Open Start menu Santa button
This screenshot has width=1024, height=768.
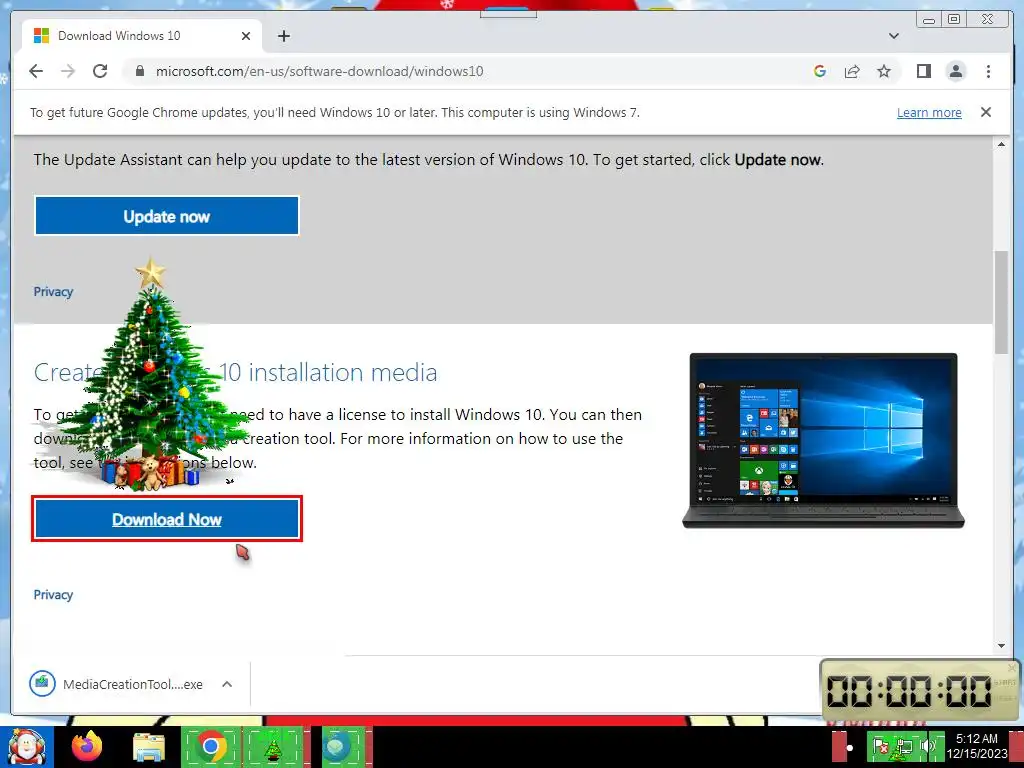[26, 747]
